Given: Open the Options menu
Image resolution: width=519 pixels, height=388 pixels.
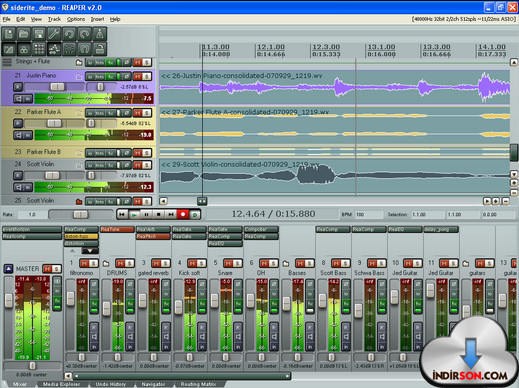Looking at the screenshot, I should [76, 19].
